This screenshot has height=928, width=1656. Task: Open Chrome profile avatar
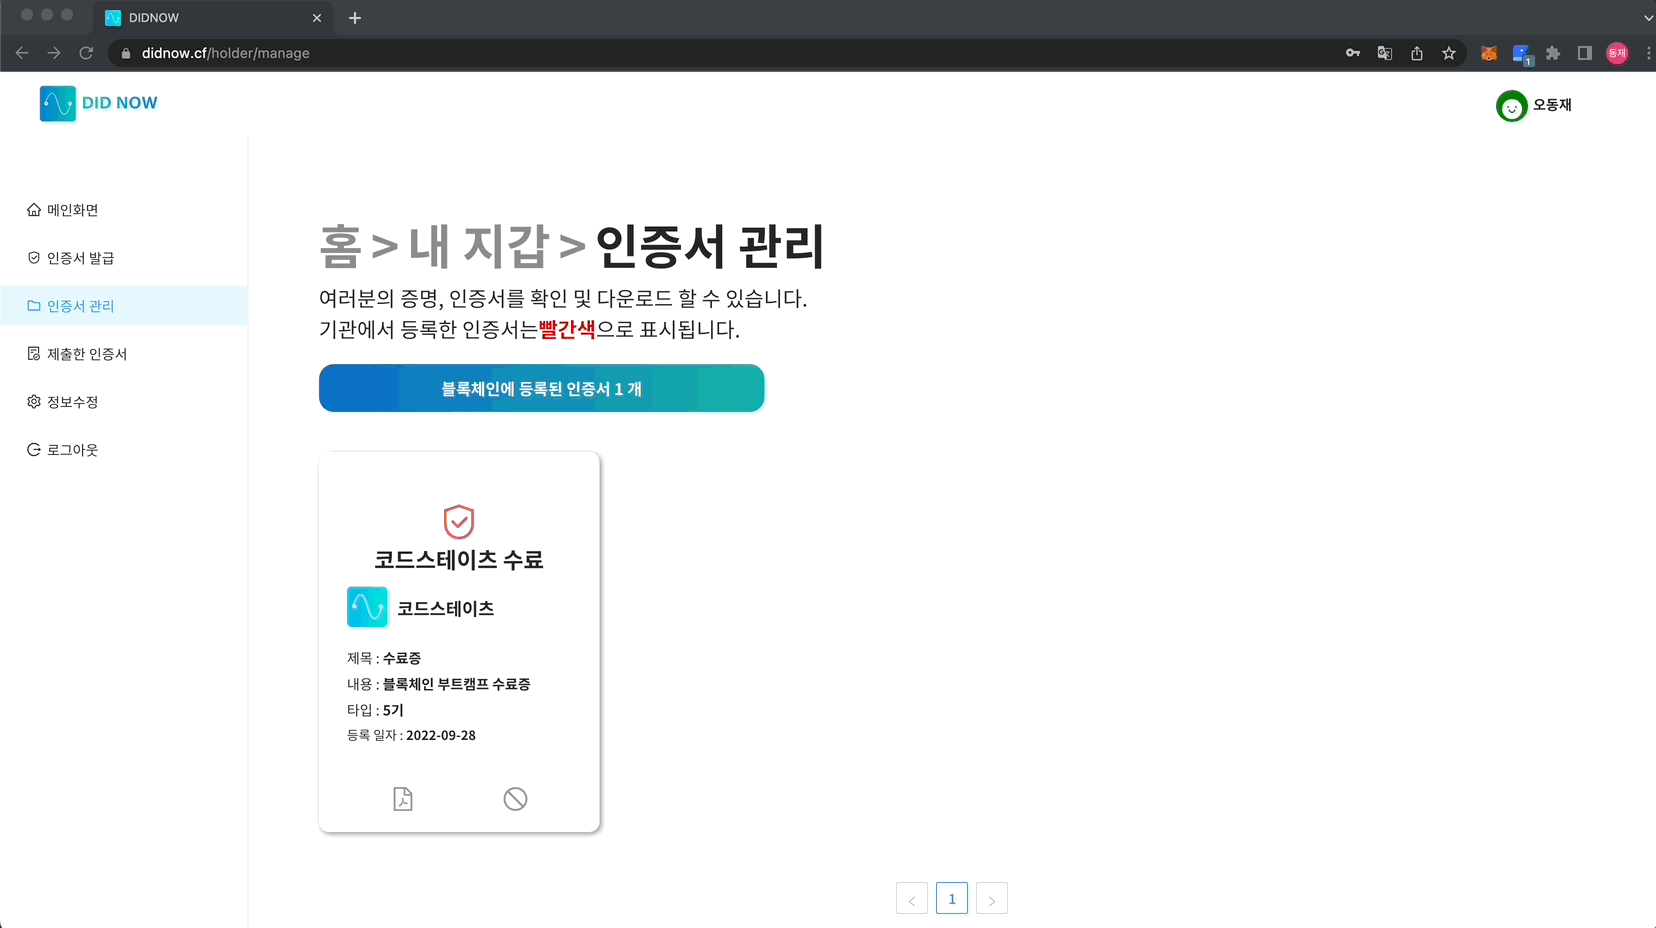pos(1617,53)
